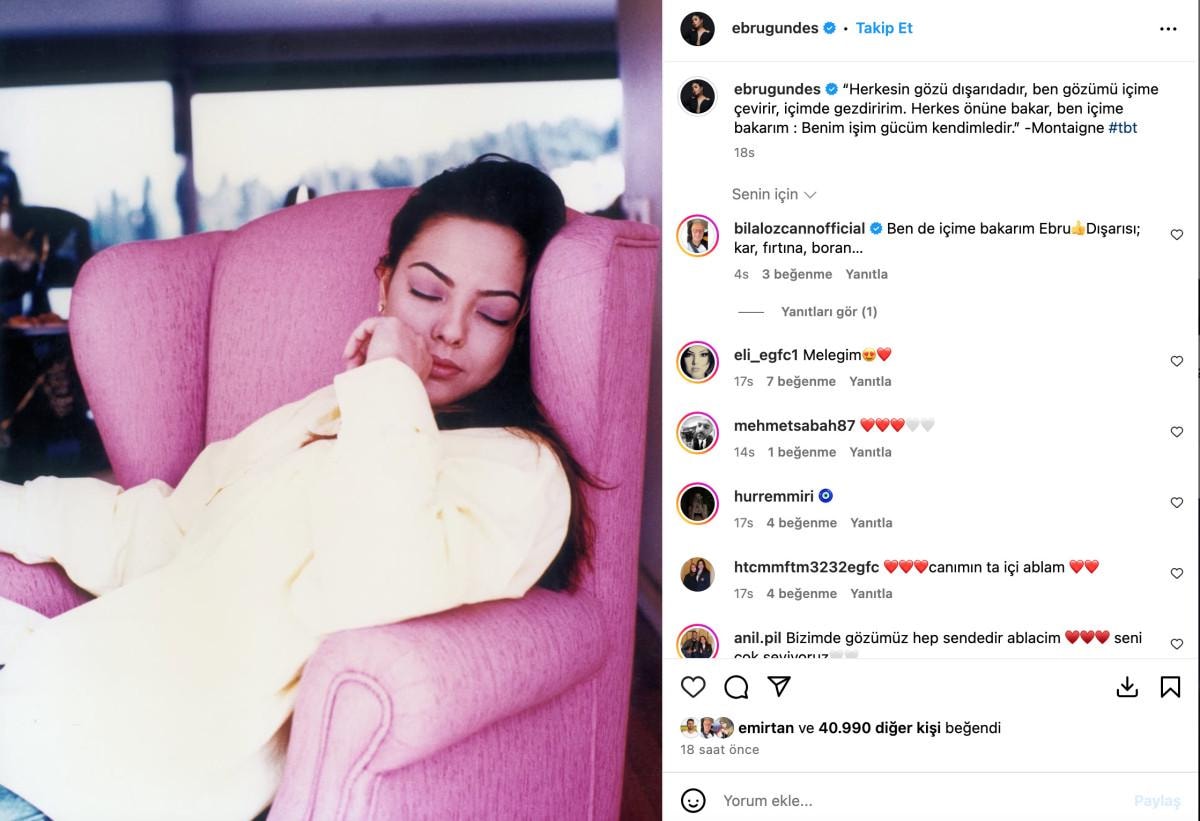Like hurremmiri's comment heart
The height and width of the screenshot is (821, 1200).
(1176, 503)
